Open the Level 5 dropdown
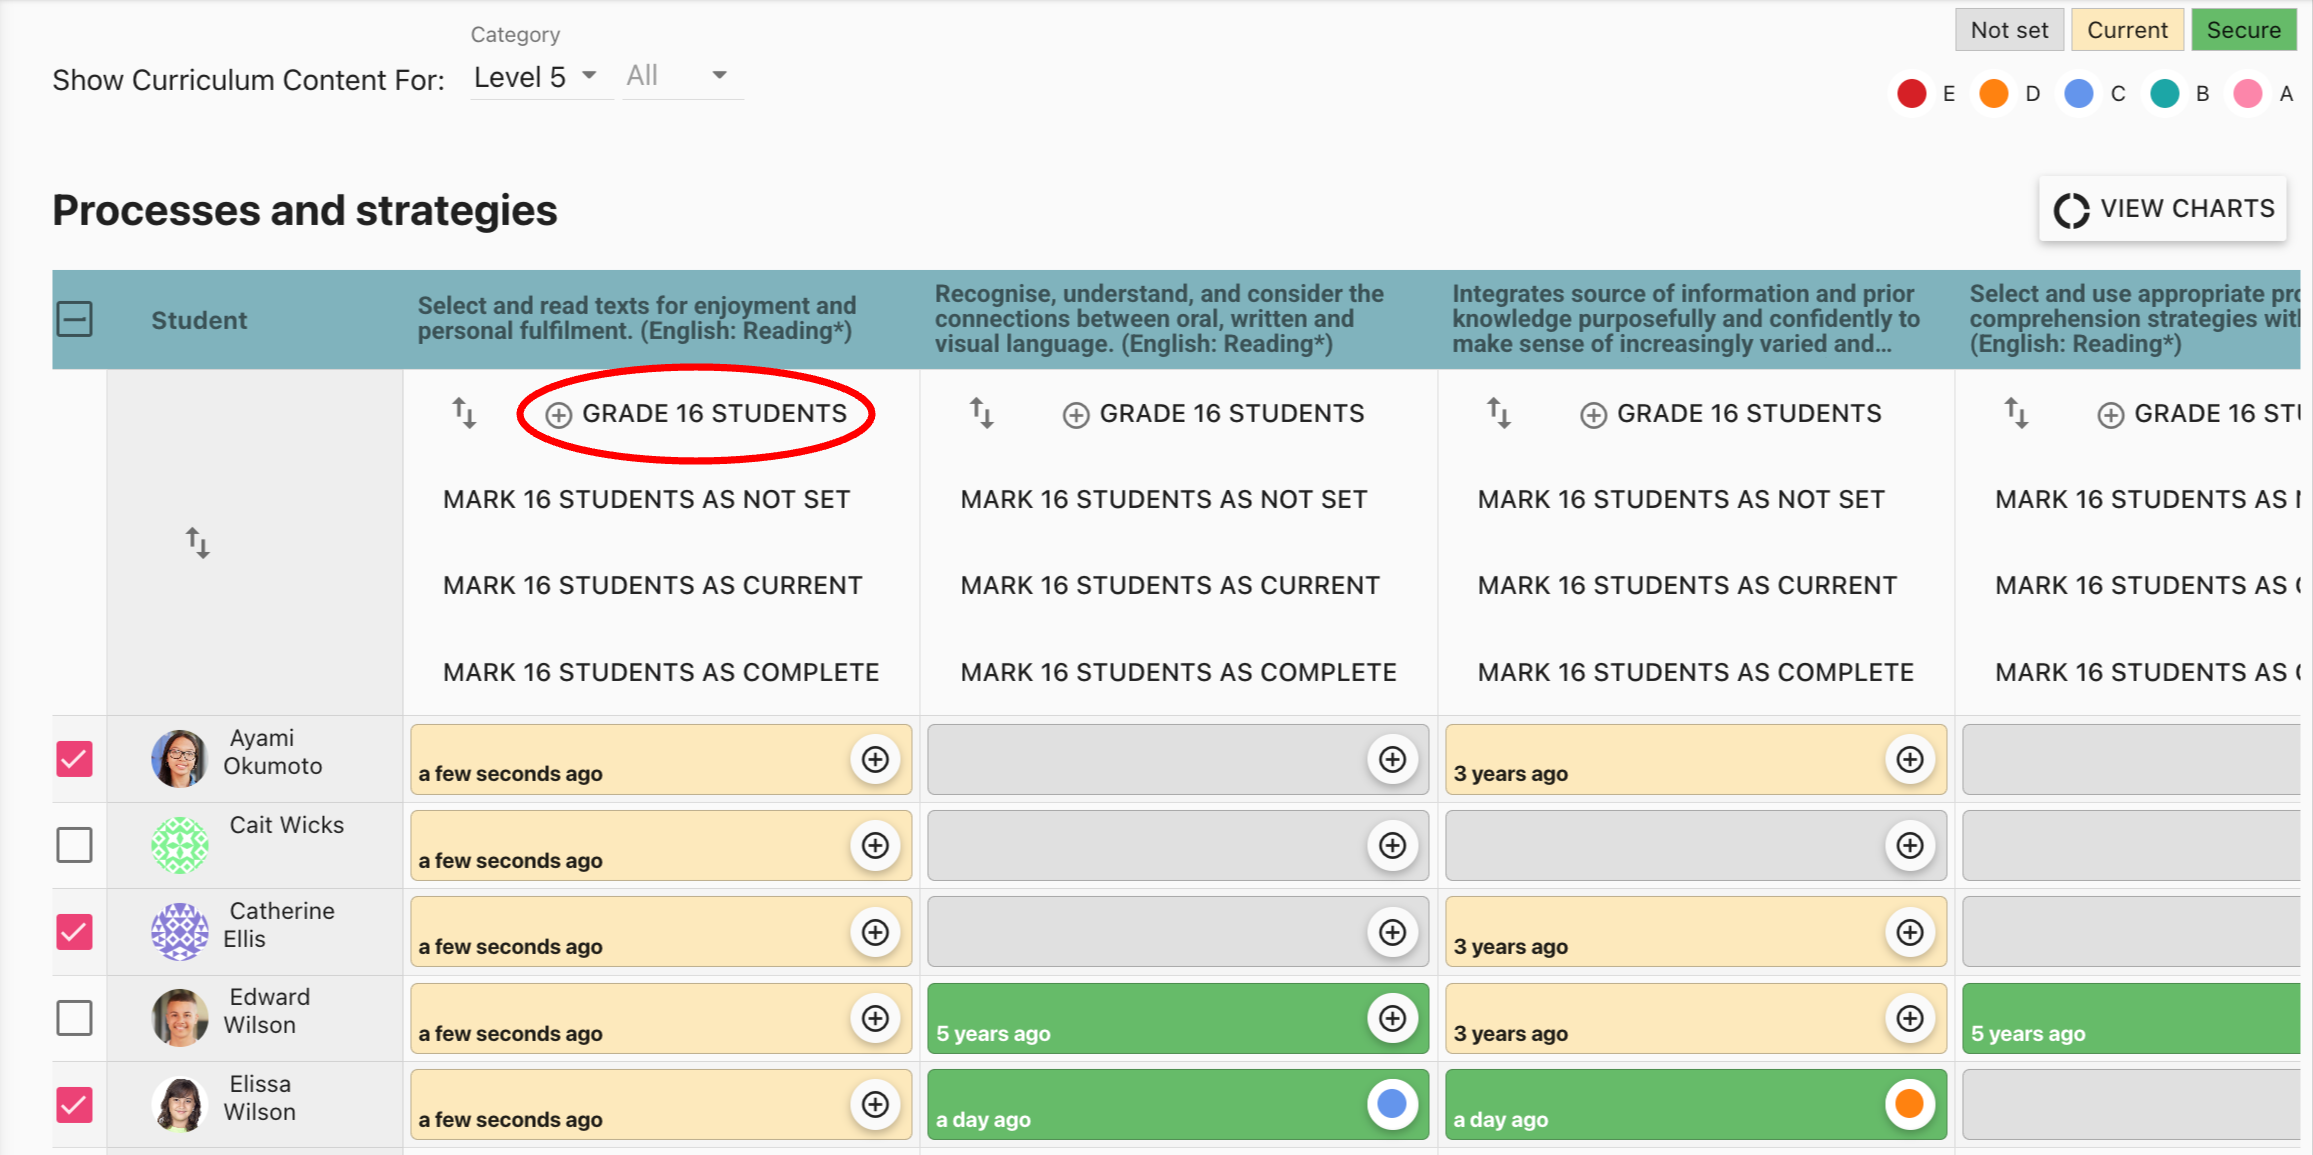Image resolution: width=2313 pixels, height=1155 pixels. pyautogui.click(x=535, y=77)
